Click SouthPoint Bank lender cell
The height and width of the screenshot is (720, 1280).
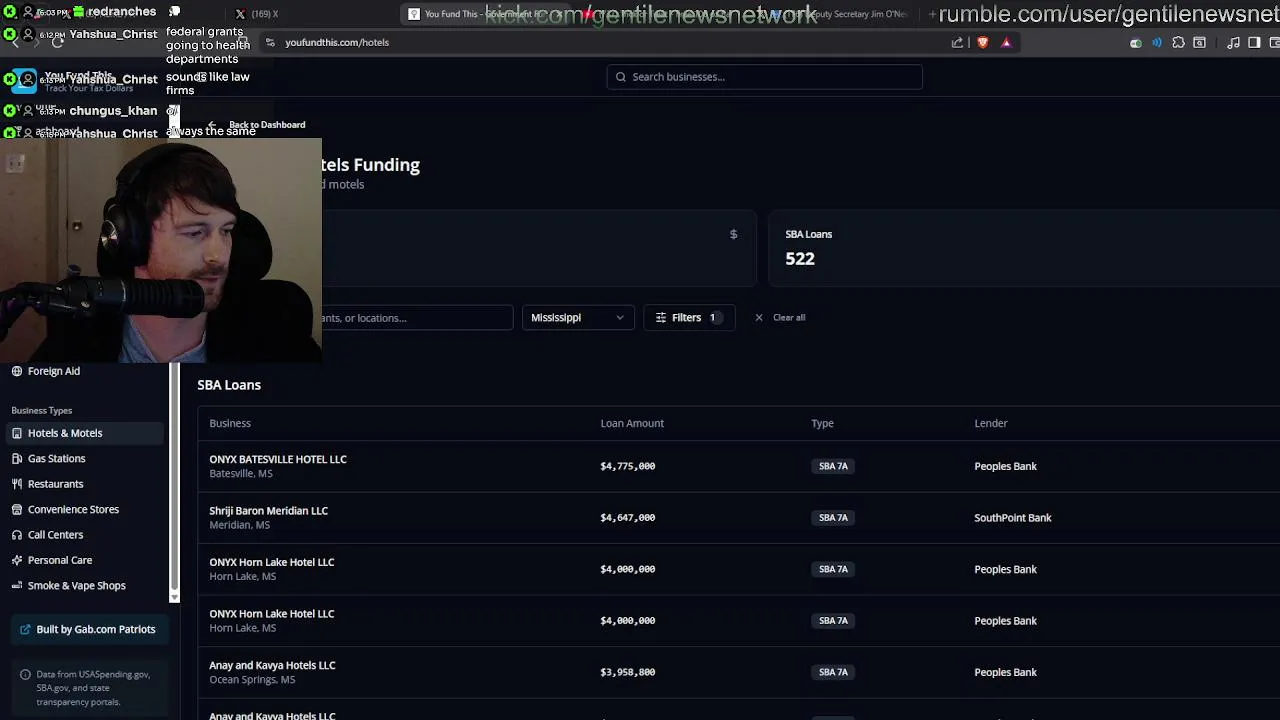coord(1013,518)
